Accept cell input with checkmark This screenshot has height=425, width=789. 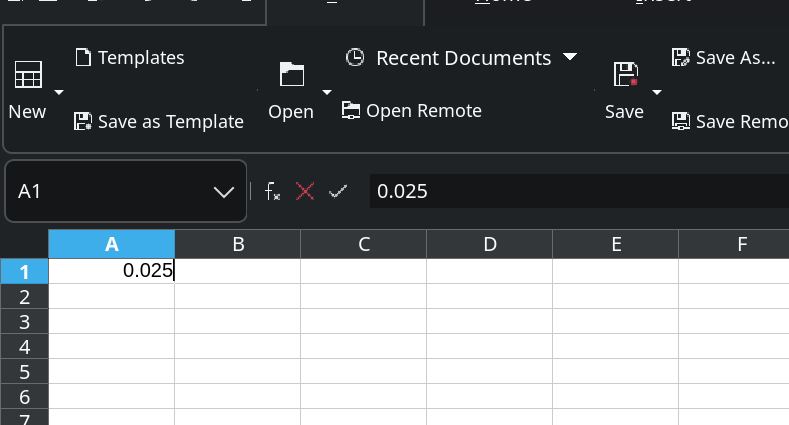coord(338,191)
